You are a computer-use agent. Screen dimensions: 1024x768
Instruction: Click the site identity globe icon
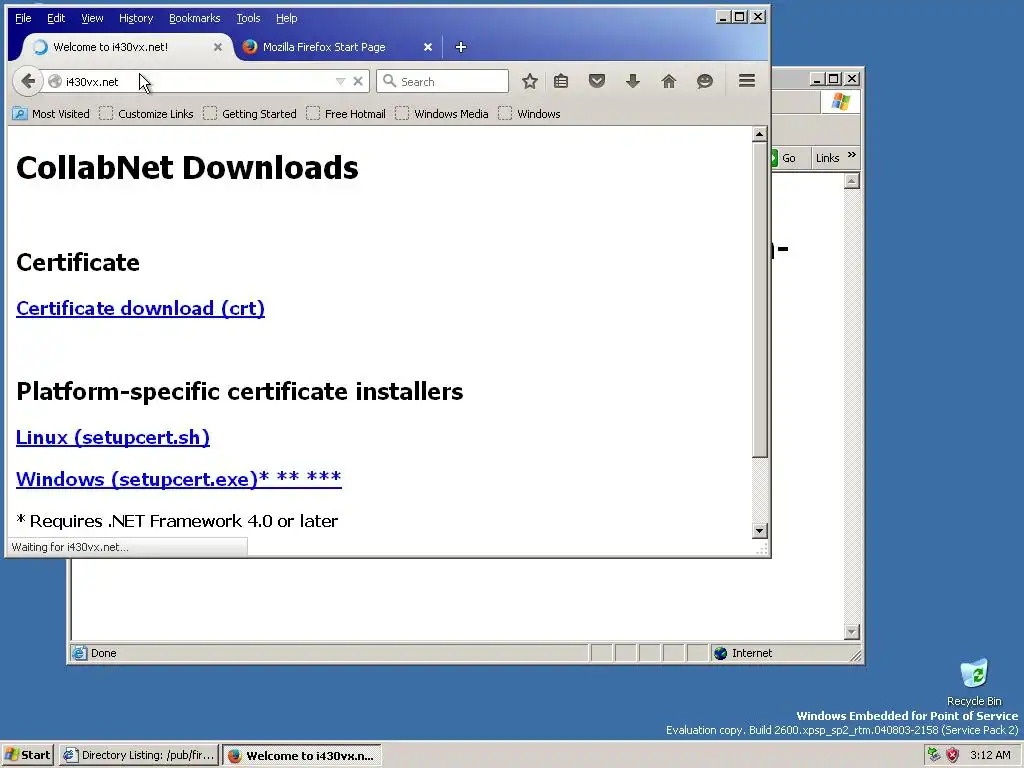55,81
